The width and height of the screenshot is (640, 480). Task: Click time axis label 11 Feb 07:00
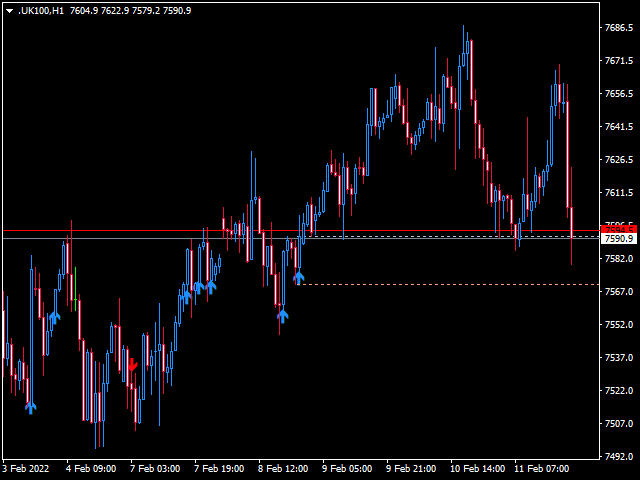point(542,469)
